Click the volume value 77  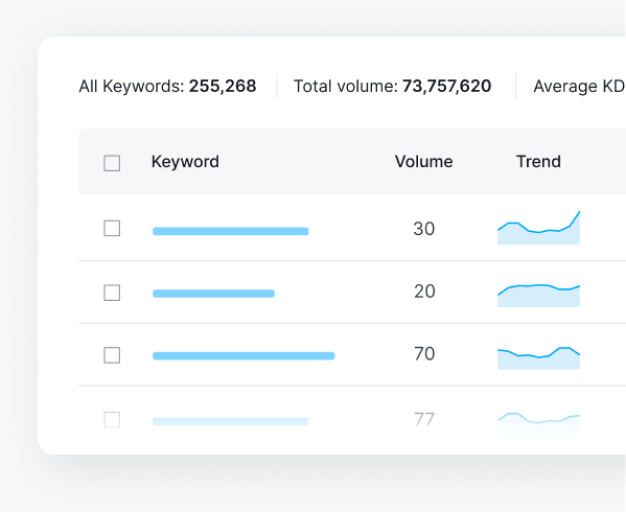pos(424,419)
